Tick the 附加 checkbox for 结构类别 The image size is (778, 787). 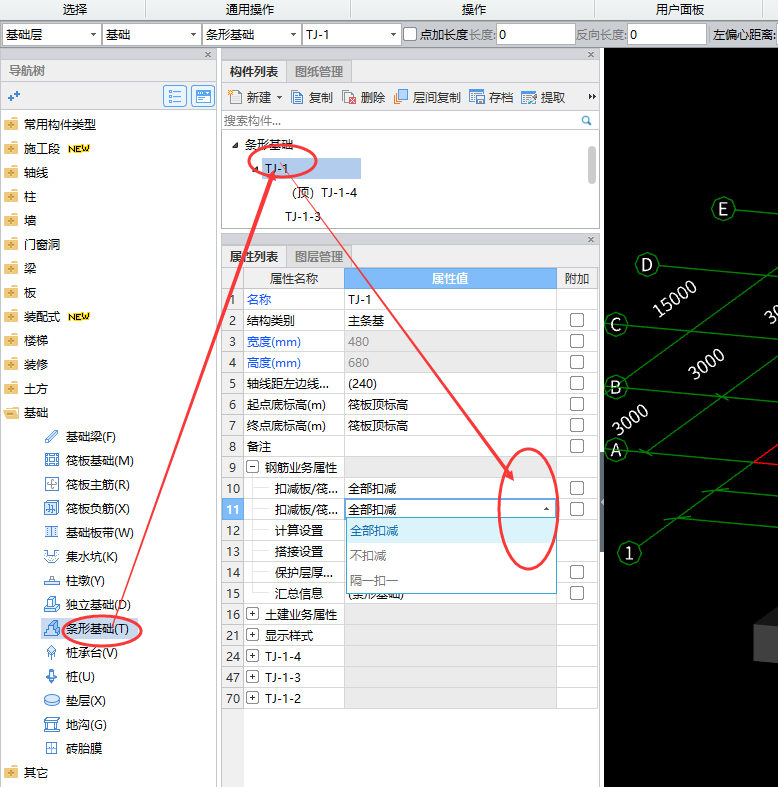pos(577,320)
